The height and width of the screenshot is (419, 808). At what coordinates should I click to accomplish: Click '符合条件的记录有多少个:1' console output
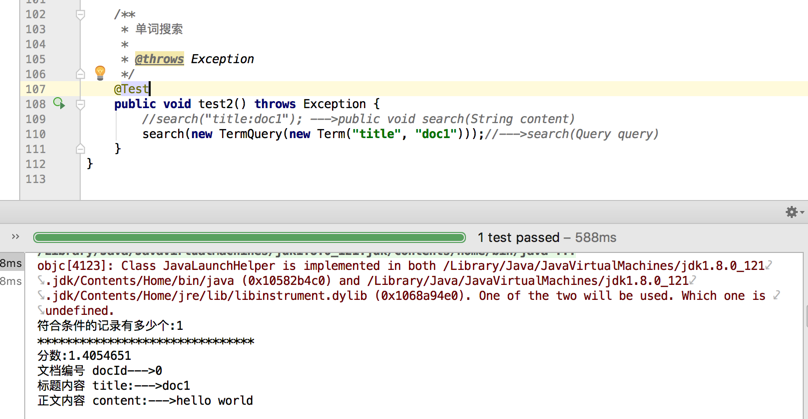pos(110,326)
